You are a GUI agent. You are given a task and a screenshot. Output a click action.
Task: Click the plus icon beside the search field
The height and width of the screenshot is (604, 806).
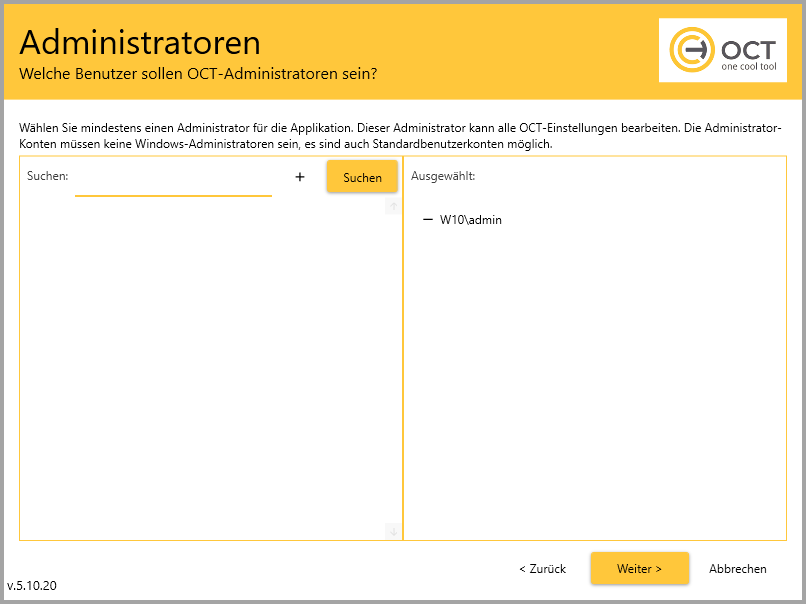point(299,177)
